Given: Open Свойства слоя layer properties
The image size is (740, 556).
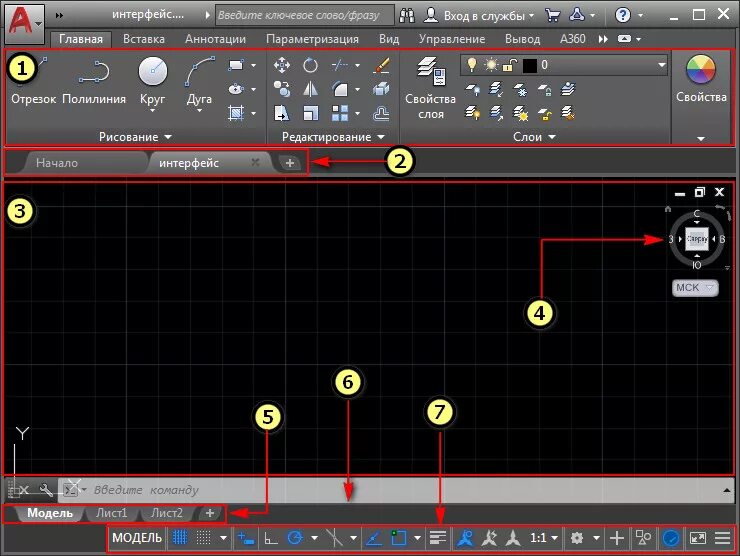Looking at the screenshot, I should (x=430, y=88).
